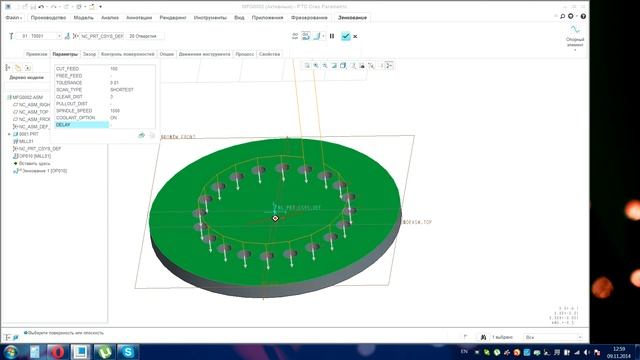Click the saved orientations icon in the graphics toolbar
The width and height of the screenshot is (640, 360).
[353, 65]
